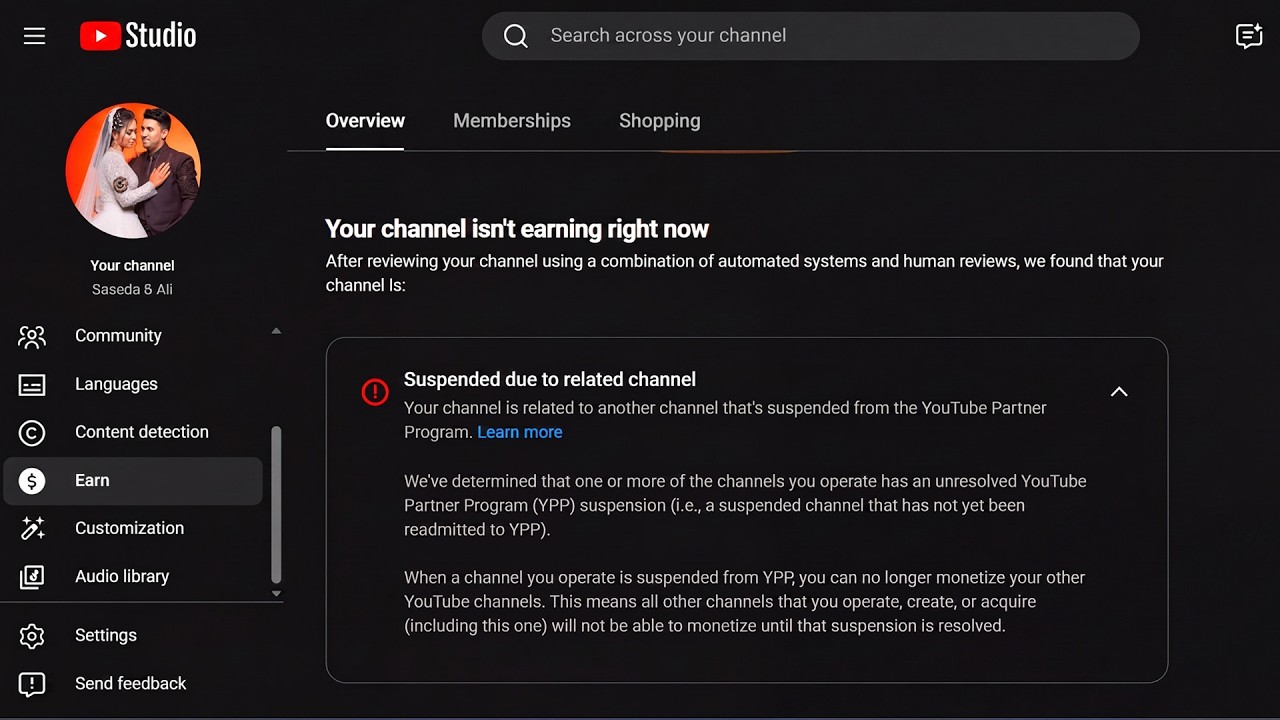Open Settings in the sidebar
This screenshot has width=1280, height=720.
click(x=133, y=636)
